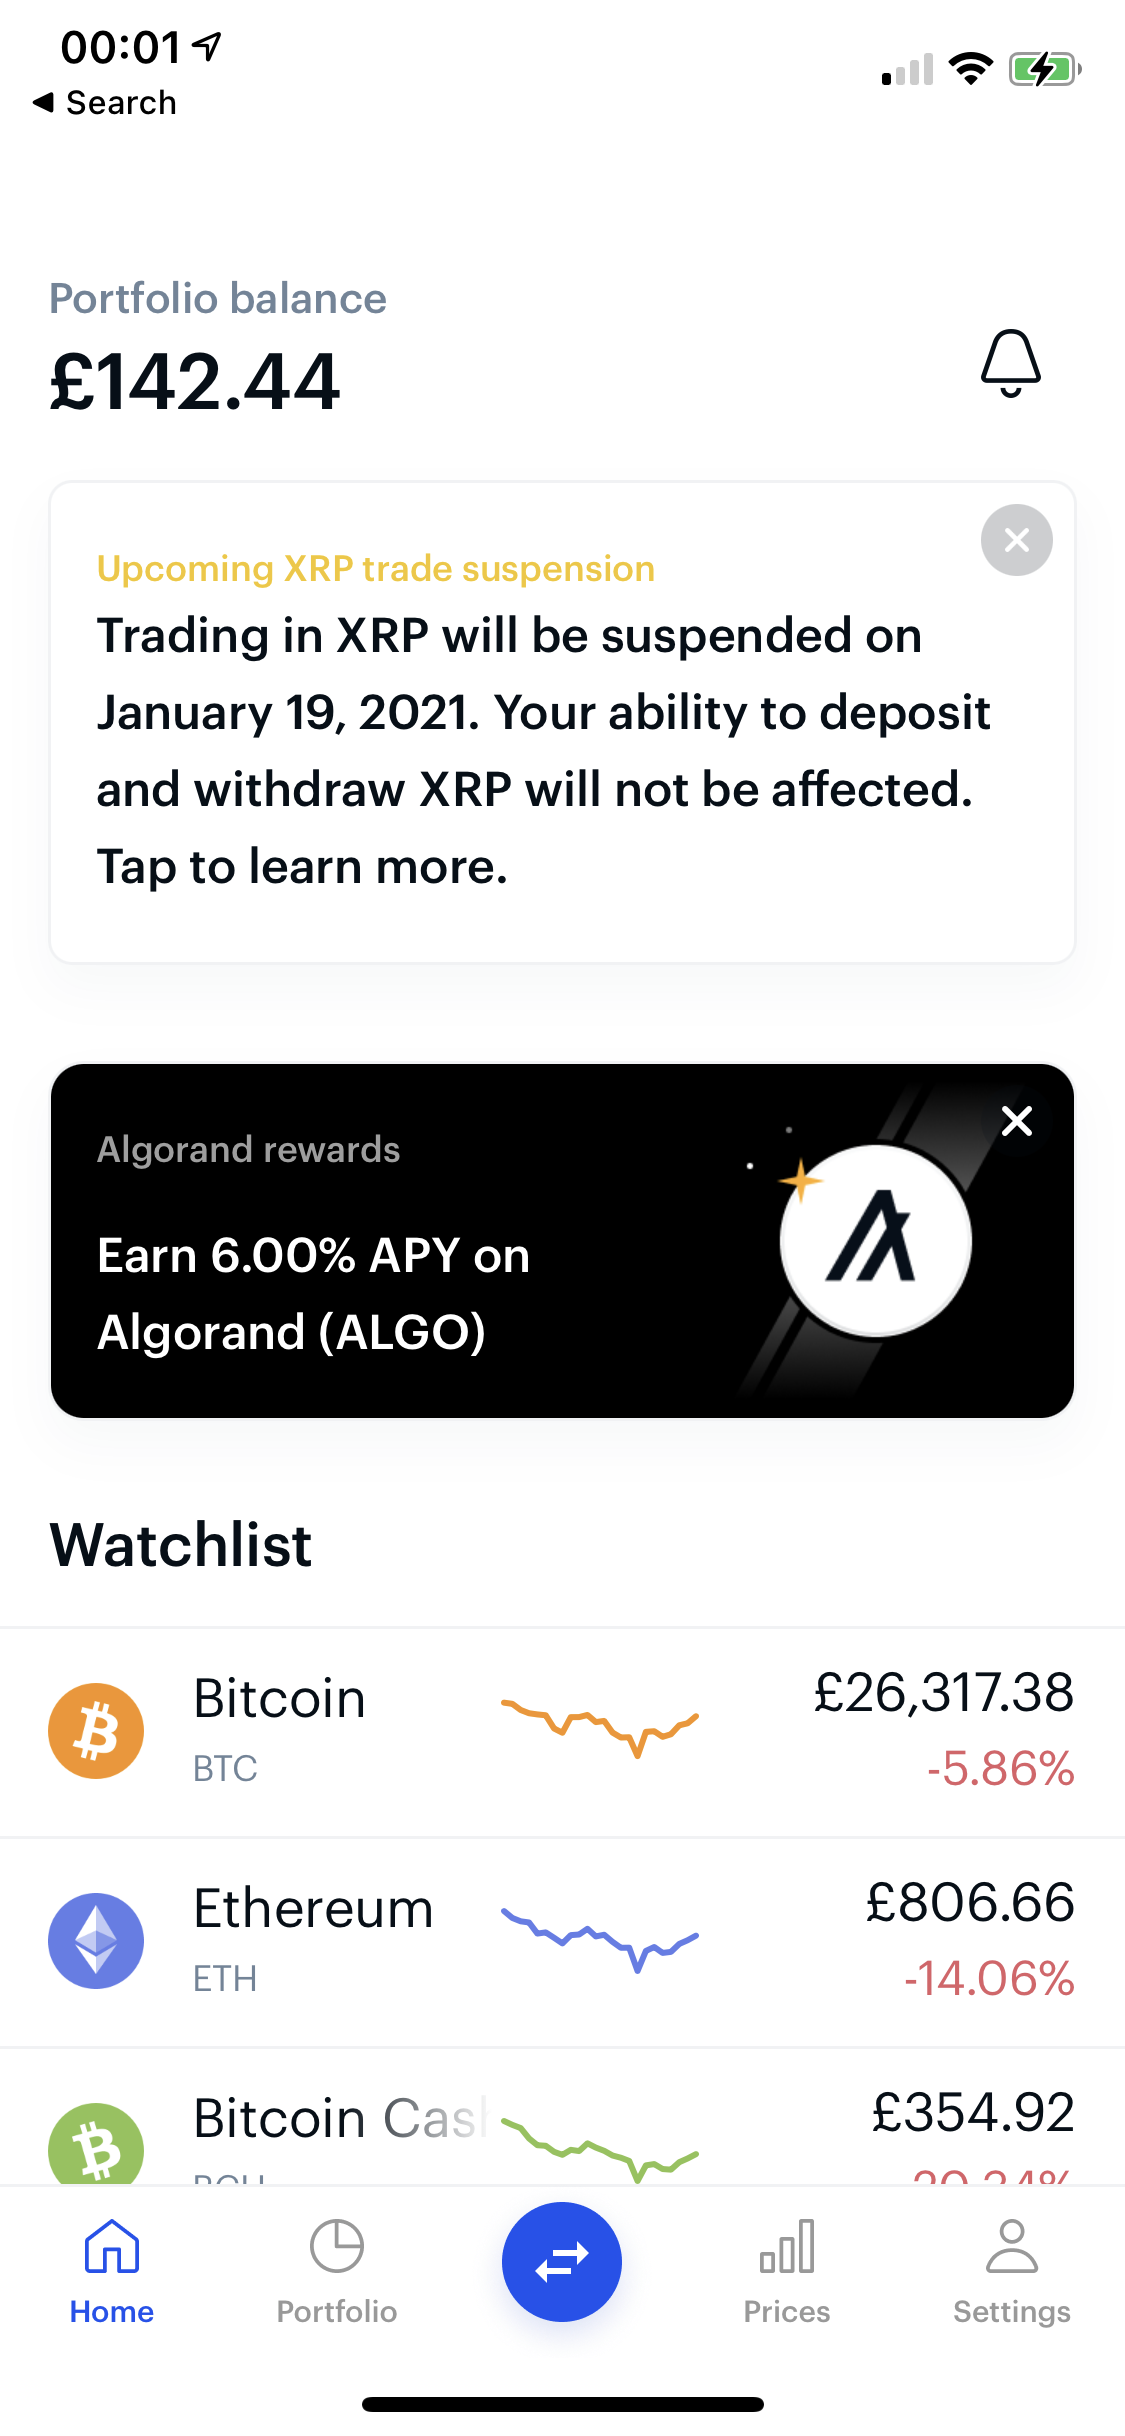Screen dimensions: 1125x2436
Task: Open Ethereum price £806.66 details
Action: tap(969, 1904)
